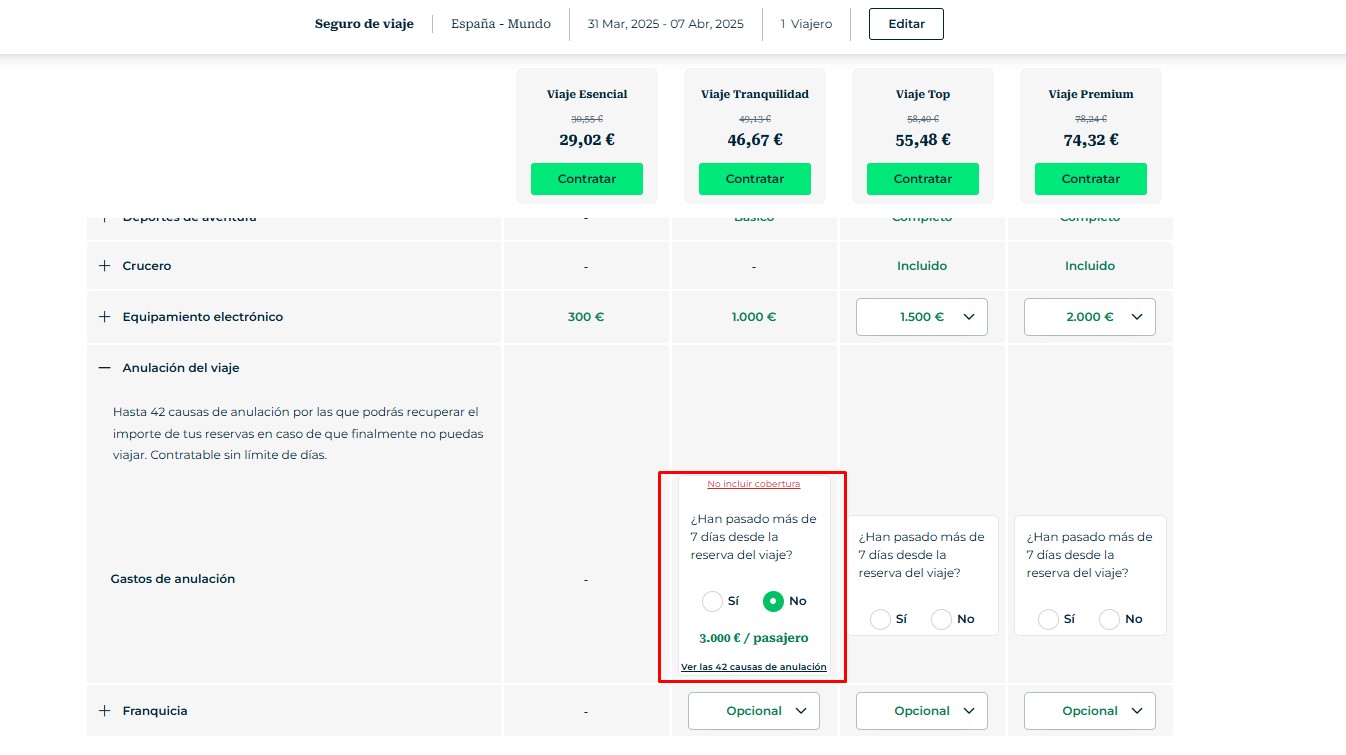Screen dimensions: 1346x755
Task: Contratar the Viaje Top plan
Action: coord(923,179)
